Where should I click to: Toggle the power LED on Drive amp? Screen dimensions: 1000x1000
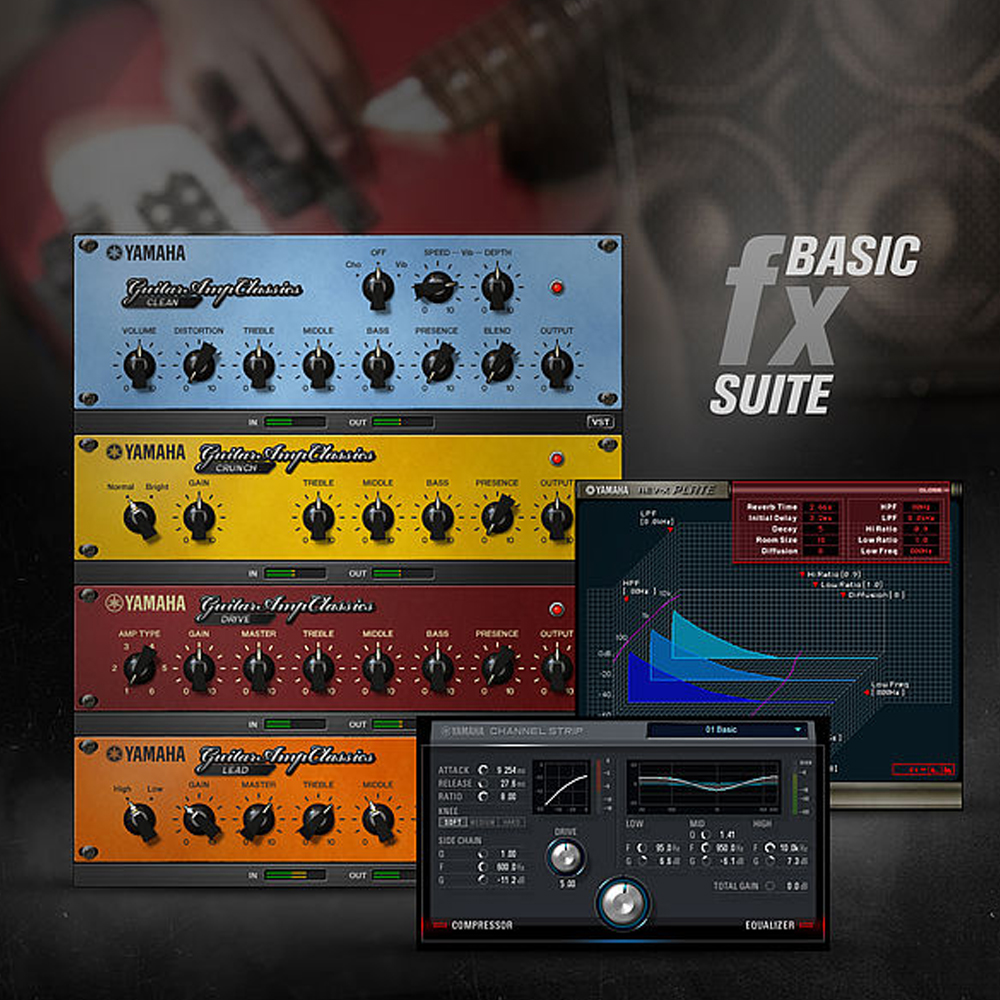[x=557, y=609]
